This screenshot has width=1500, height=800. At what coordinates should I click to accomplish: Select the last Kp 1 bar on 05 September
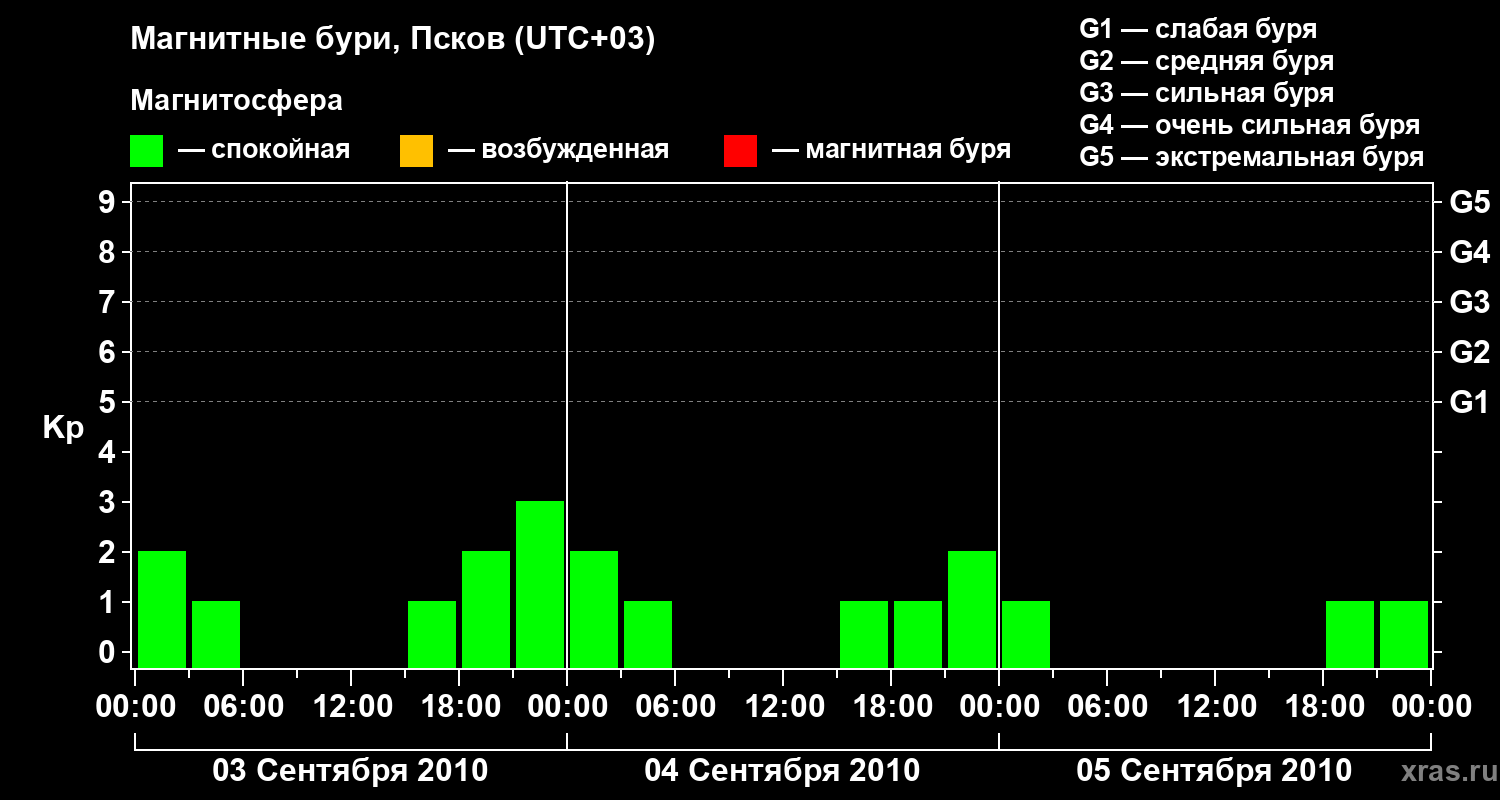point(1404,634)
